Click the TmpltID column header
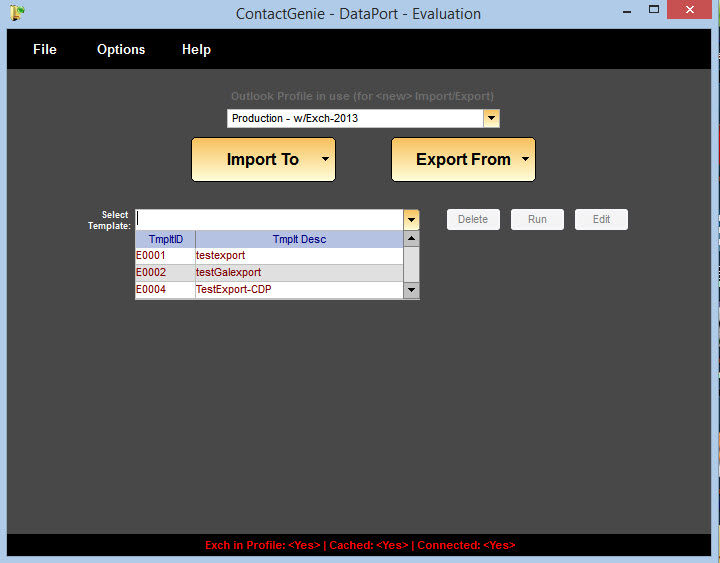720x563 pixels. pos(165,239)
